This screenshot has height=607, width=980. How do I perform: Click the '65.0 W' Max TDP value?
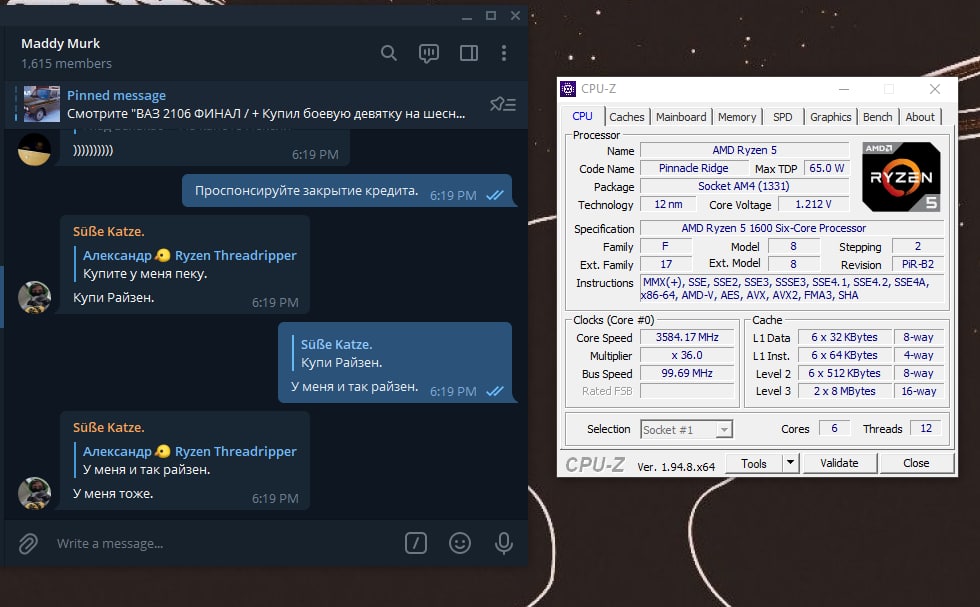tap(827, 168)
